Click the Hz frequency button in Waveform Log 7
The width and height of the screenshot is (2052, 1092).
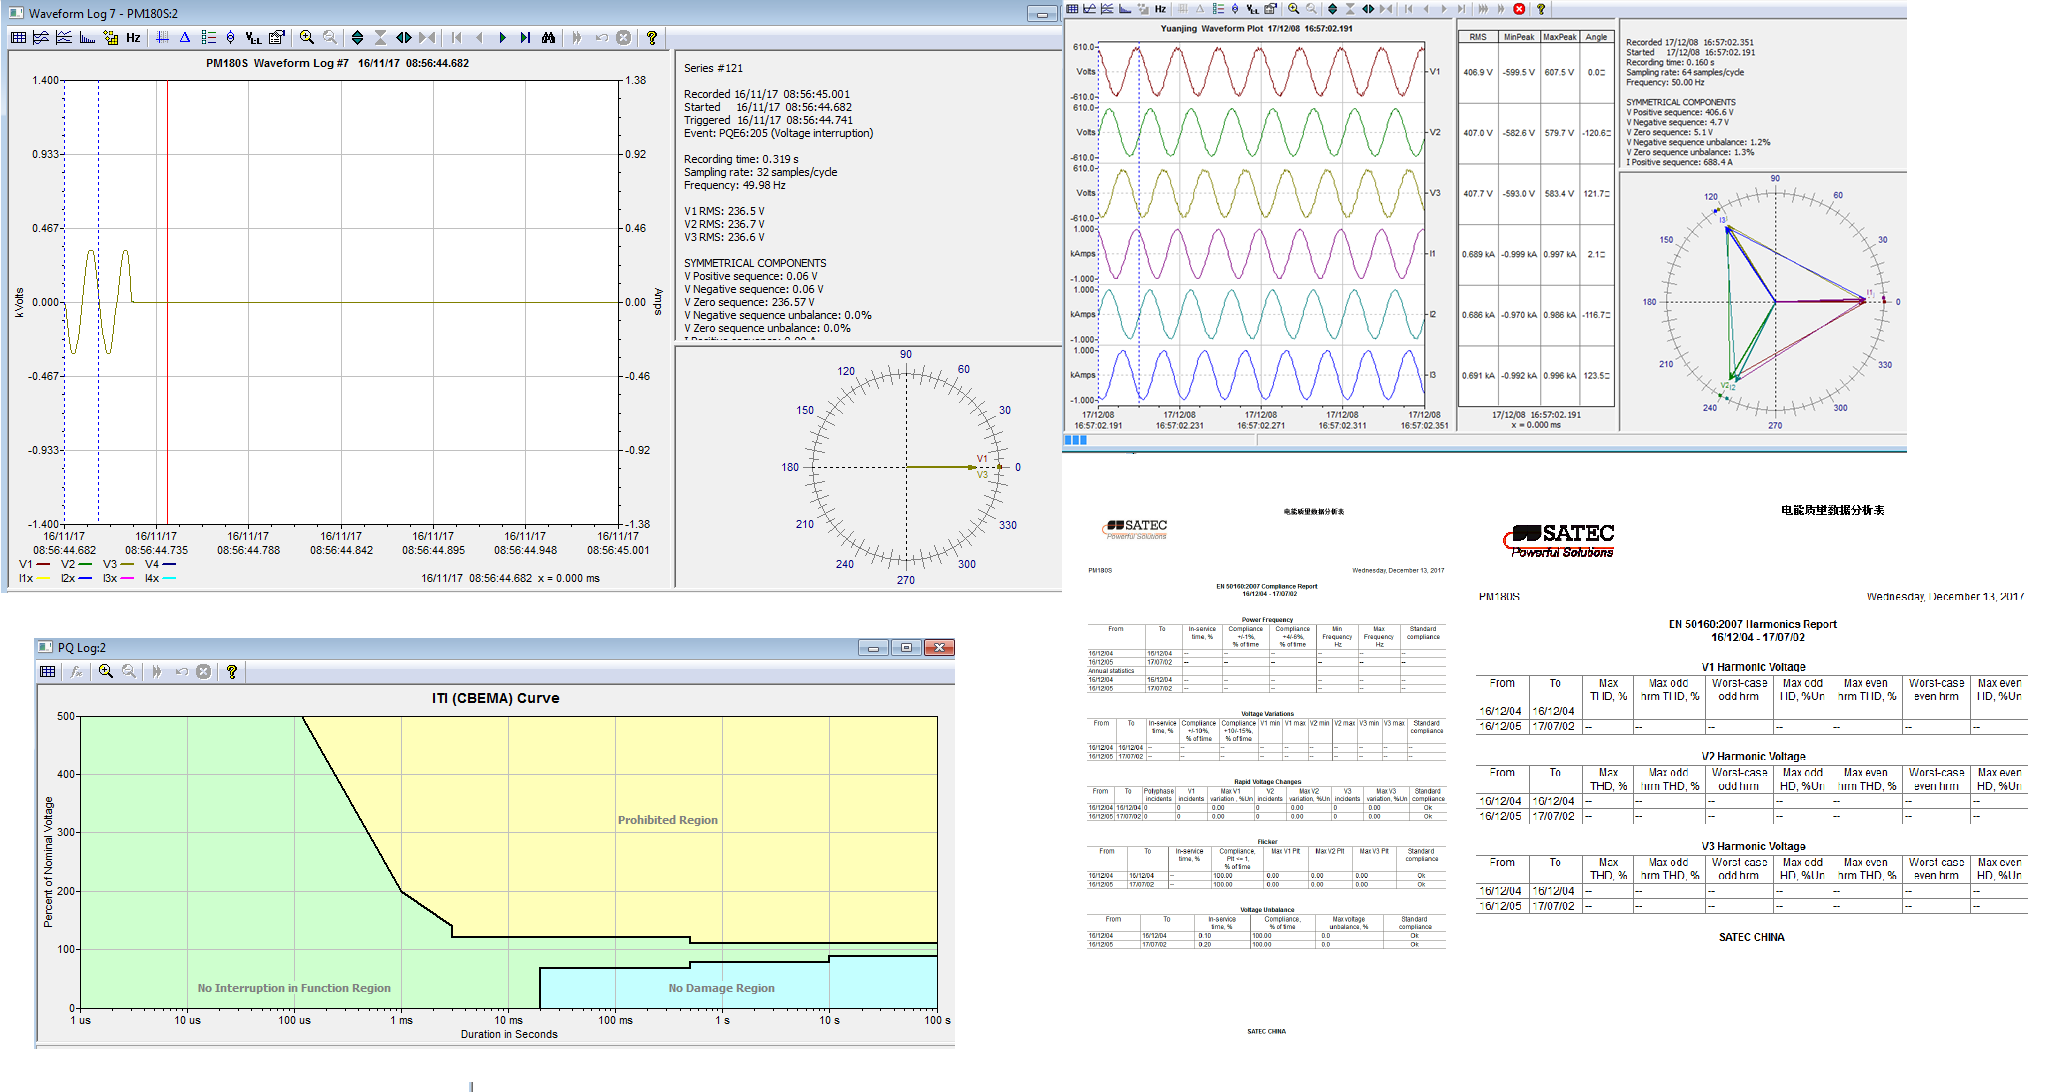[x=133, y=38]
